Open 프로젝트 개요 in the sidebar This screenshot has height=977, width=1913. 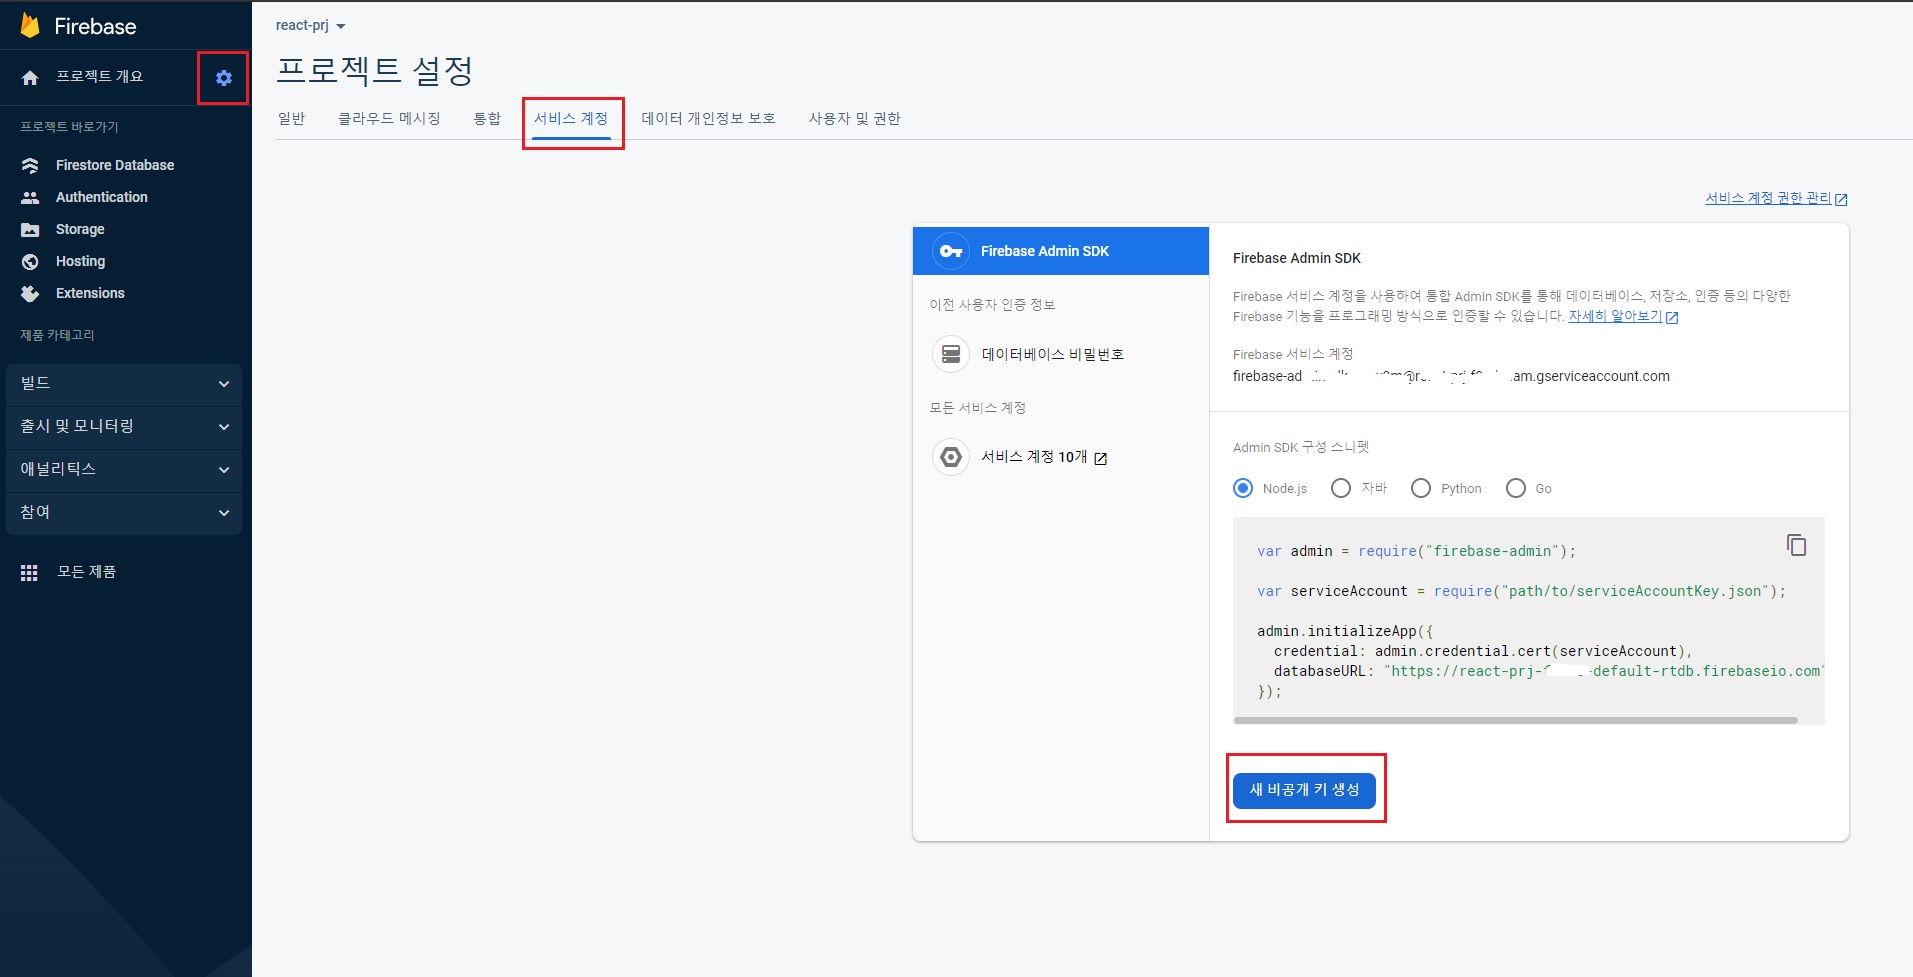pos(99,77)
